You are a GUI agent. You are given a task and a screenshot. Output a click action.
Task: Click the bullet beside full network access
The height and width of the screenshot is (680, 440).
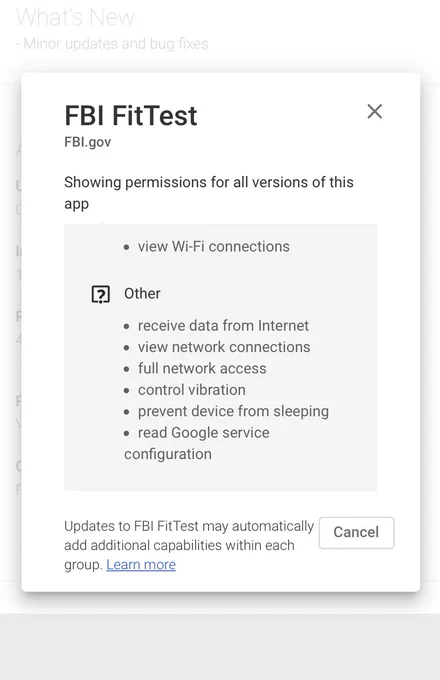coord(127,369)
